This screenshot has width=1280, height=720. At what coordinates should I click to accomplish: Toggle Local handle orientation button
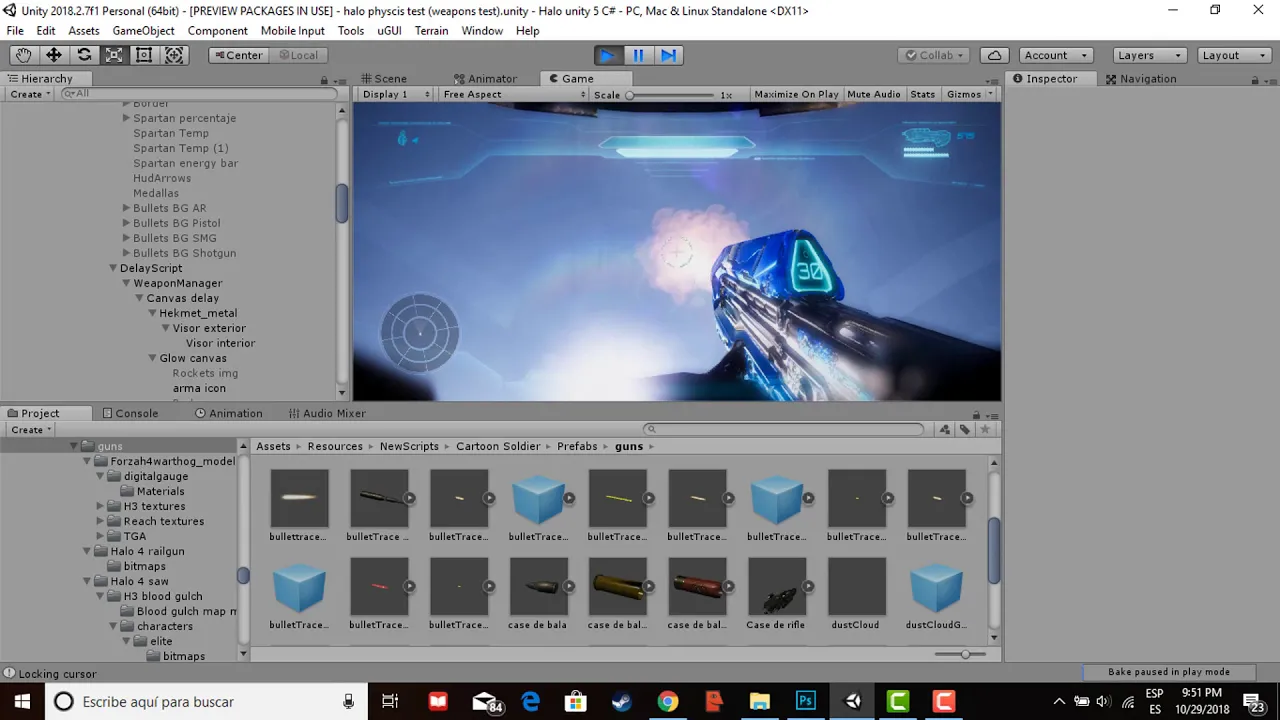coord(298,55)
